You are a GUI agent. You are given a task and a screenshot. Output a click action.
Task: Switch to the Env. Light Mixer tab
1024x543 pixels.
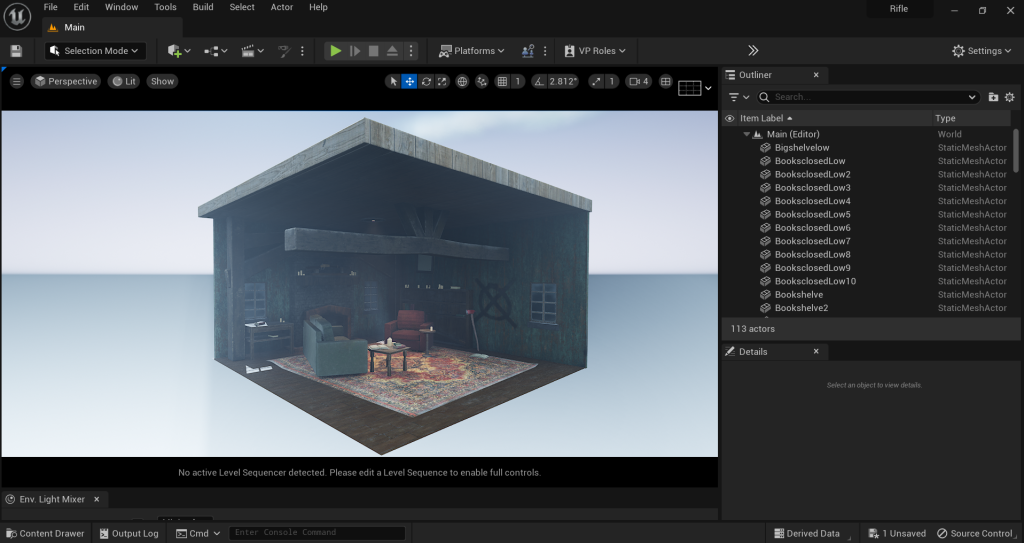[x=53, y=499]
